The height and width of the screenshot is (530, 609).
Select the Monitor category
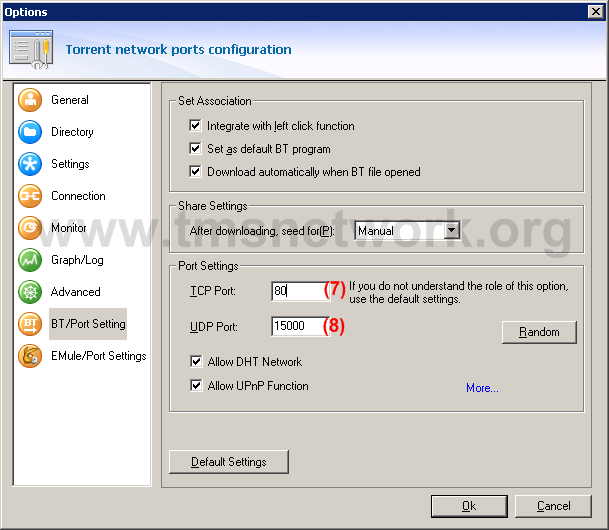[69, 228]
